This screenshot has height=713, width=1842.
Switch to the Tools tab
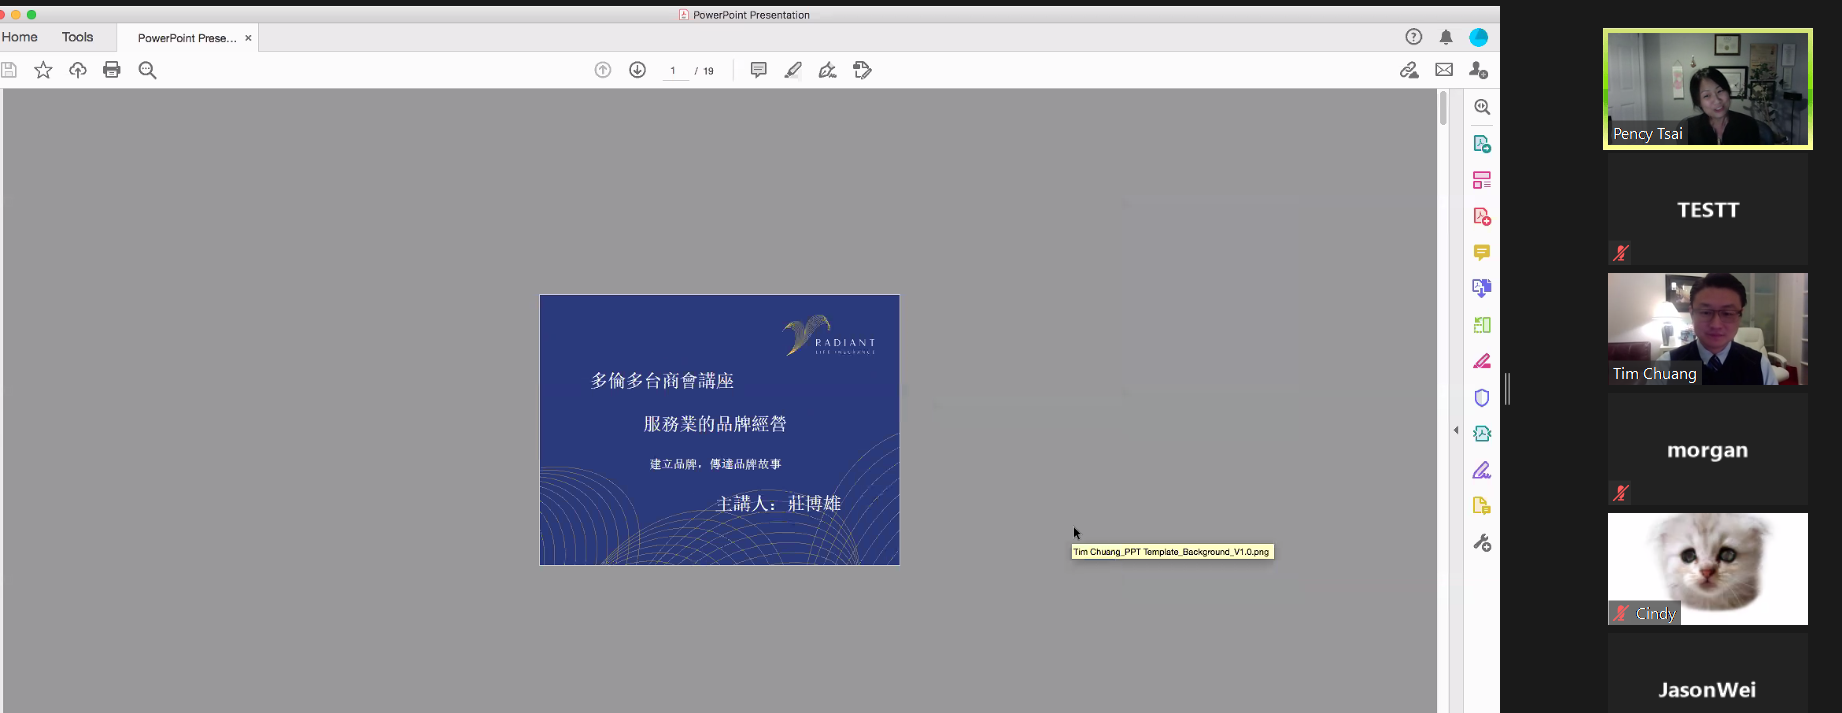(x=77, y=37)
